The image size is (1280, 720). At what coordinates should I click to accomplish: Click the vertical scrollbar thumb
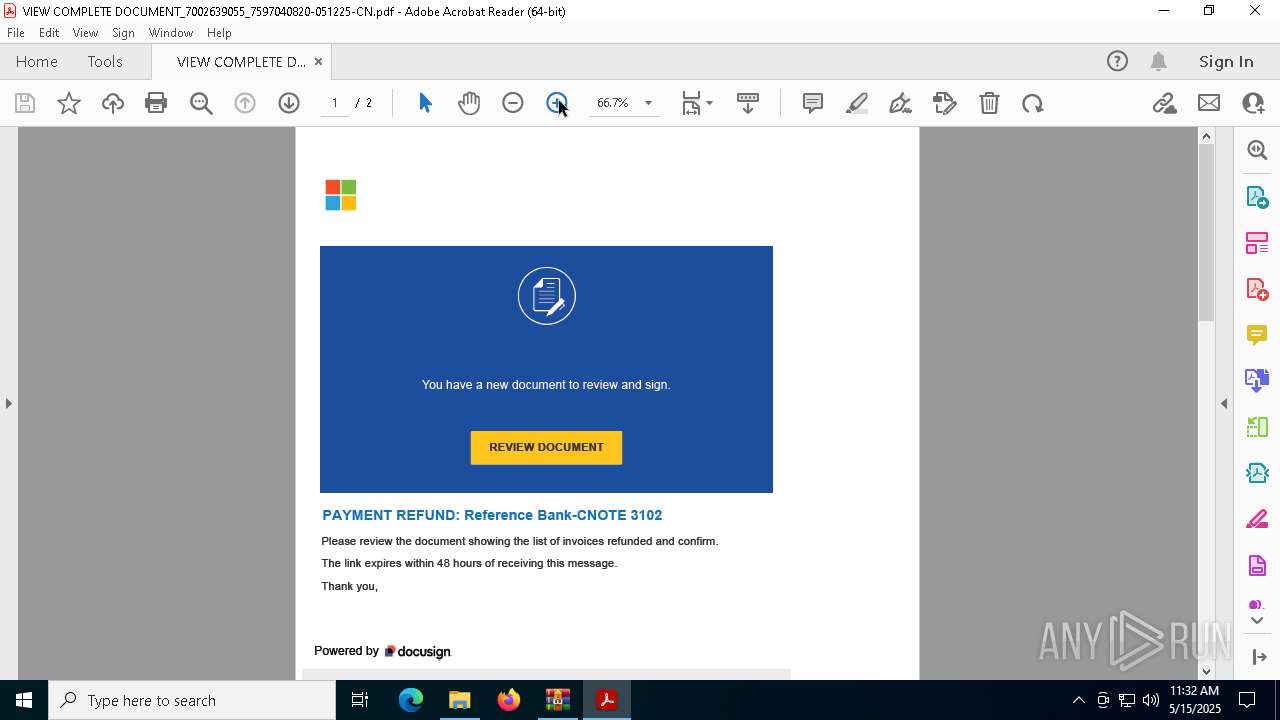coord(1206,232)
